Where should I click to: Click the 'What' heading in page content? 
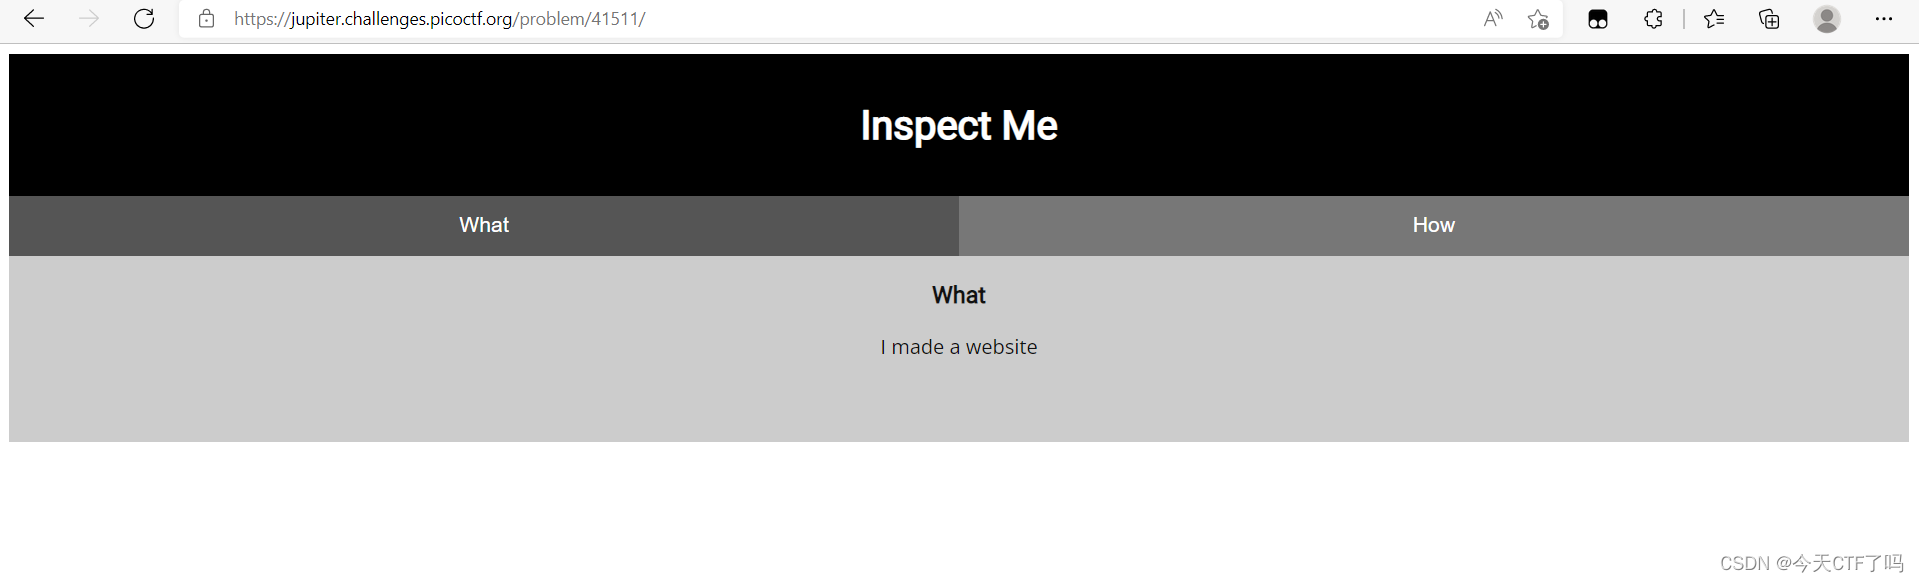click(957, 295)
